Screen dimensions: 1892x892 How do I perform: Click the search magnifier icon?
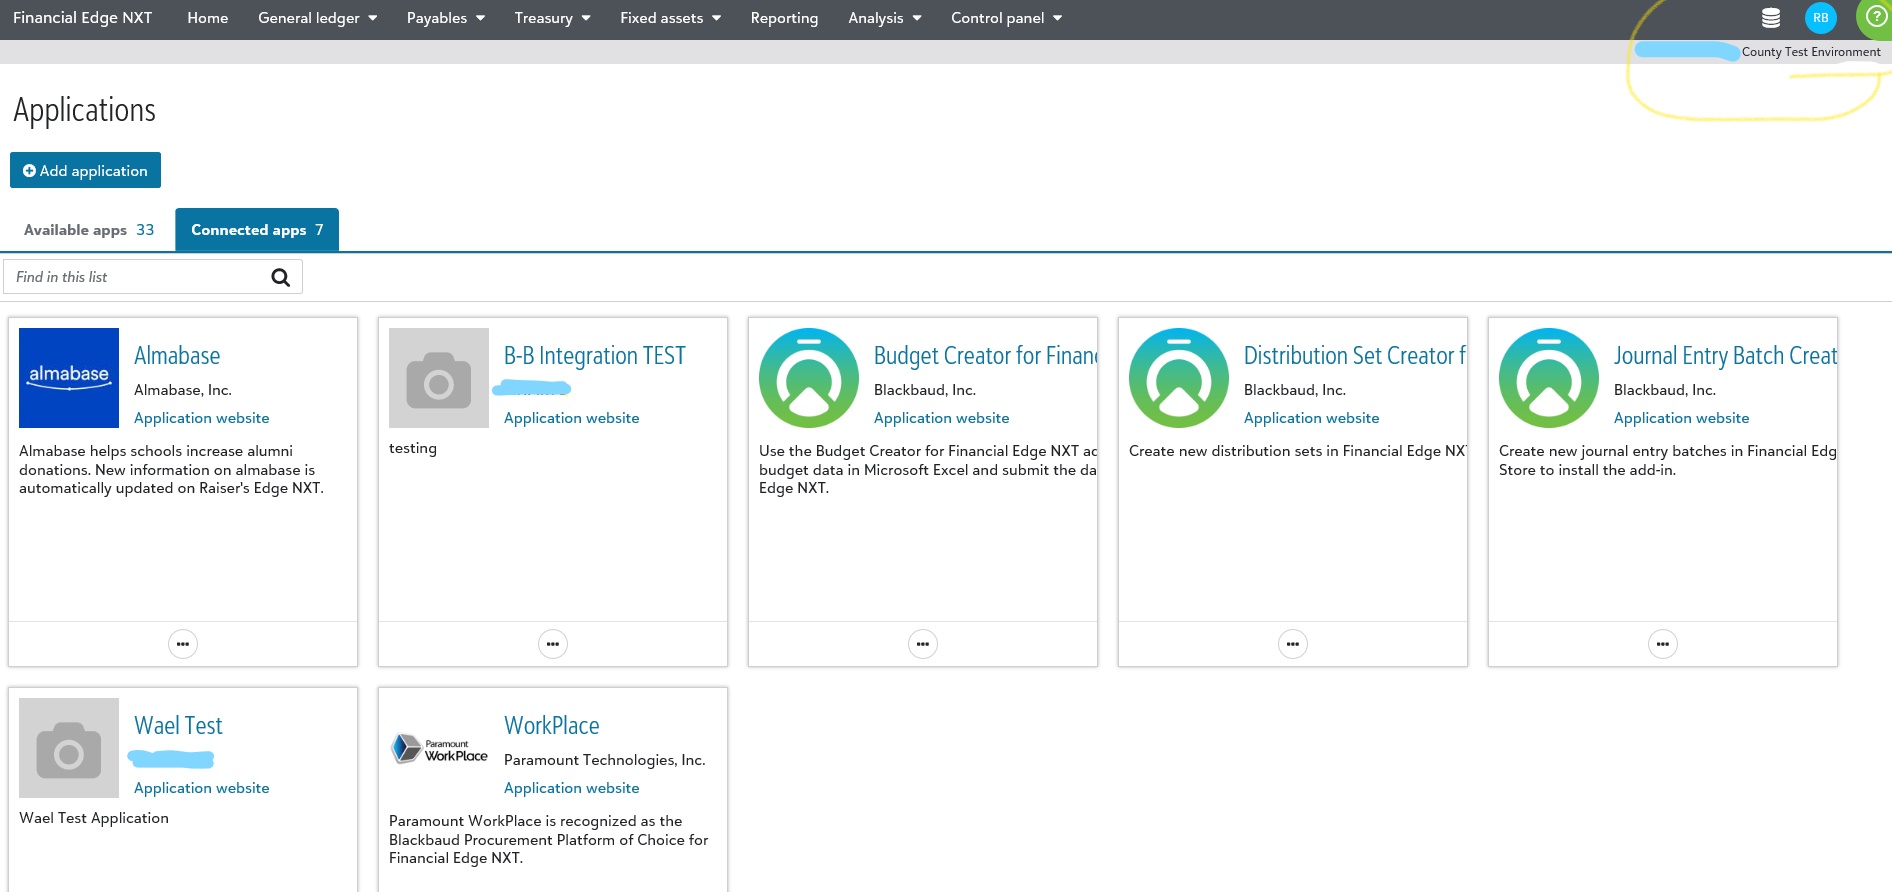tap(281, 277)
